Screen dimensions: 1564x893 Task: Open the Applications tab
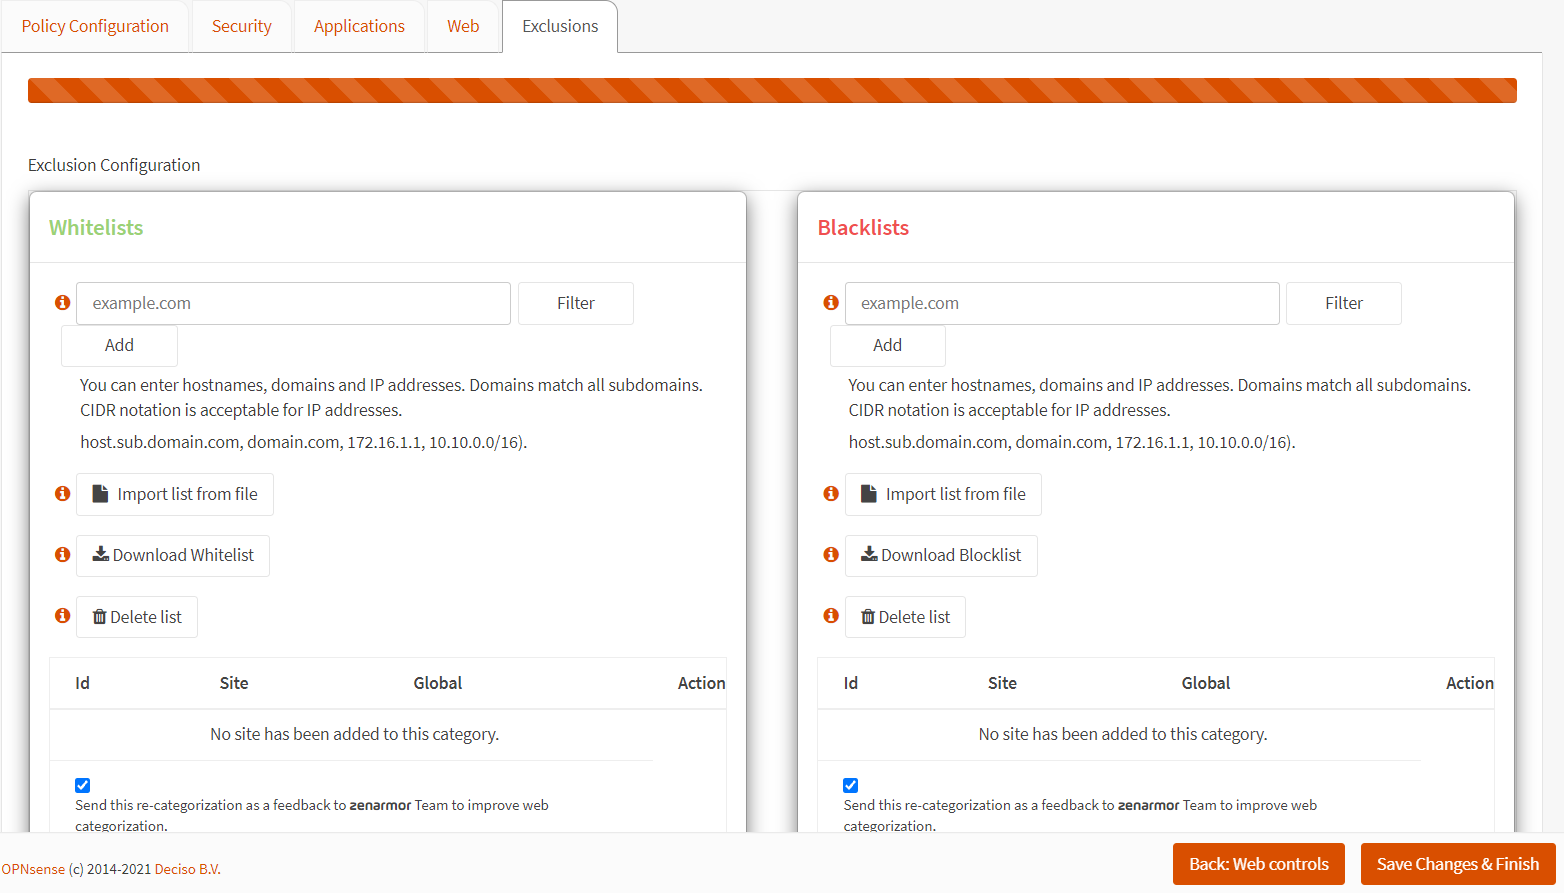coord(359,26)
